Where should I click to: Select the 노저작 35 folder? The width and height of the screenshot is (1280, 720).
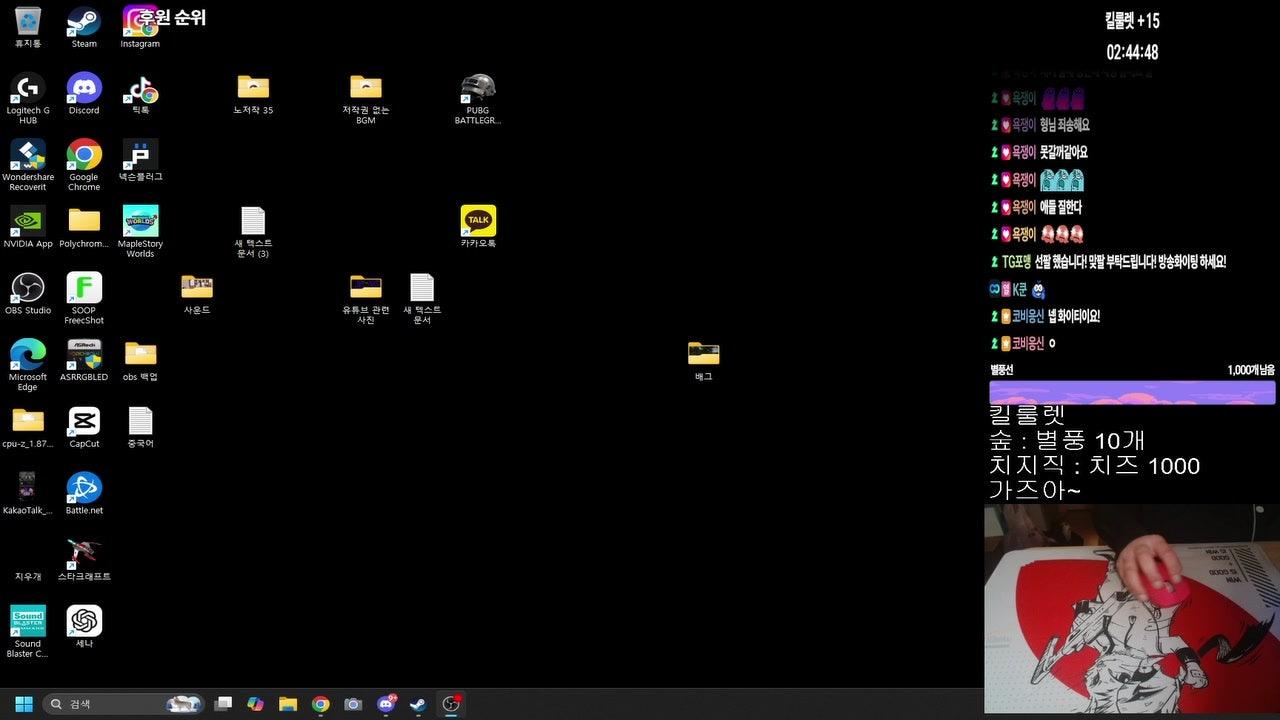point(253,94)
